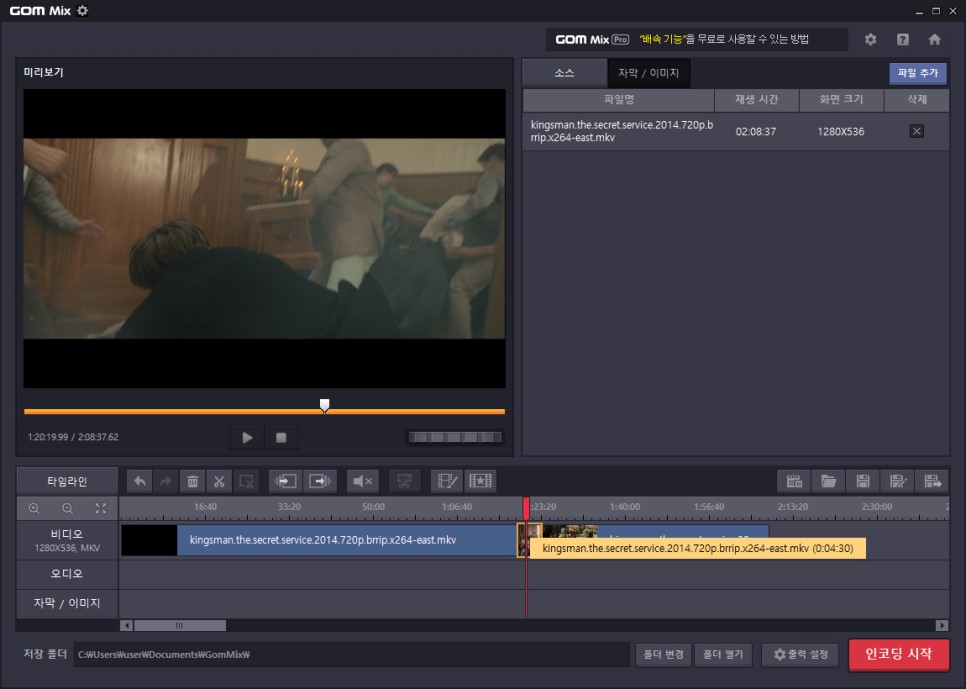966x689 pixels.
Task: Click the preview seek bar handle
Action: coord(325,405)
